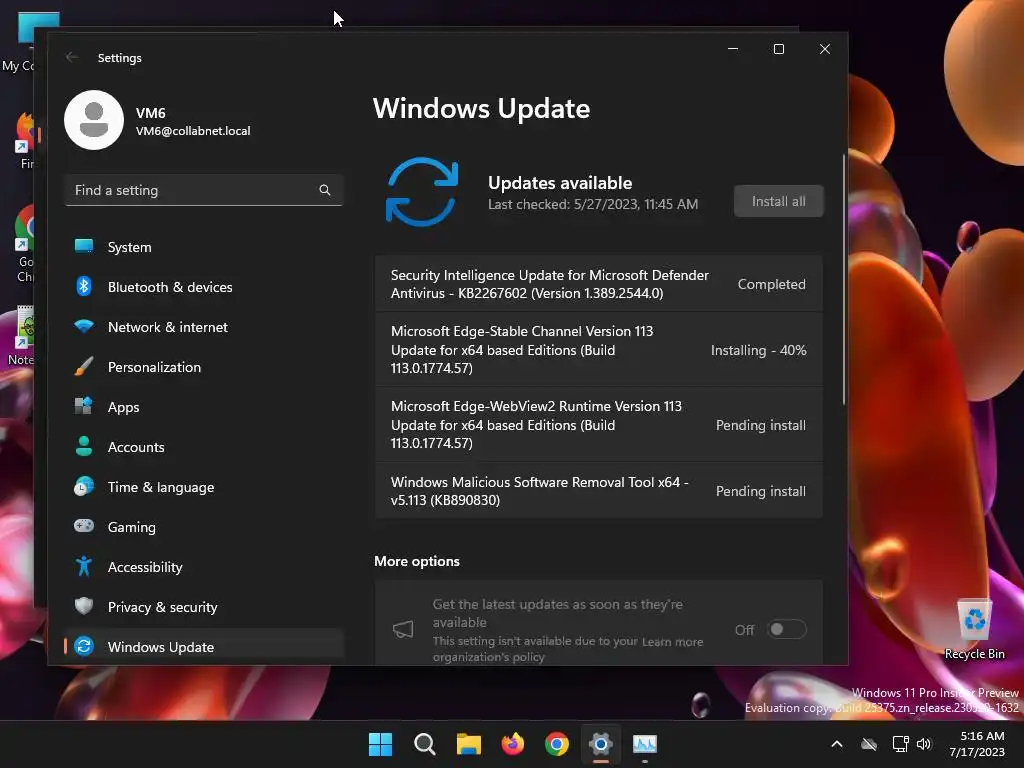Click the Accessibility figure icon

84,566
